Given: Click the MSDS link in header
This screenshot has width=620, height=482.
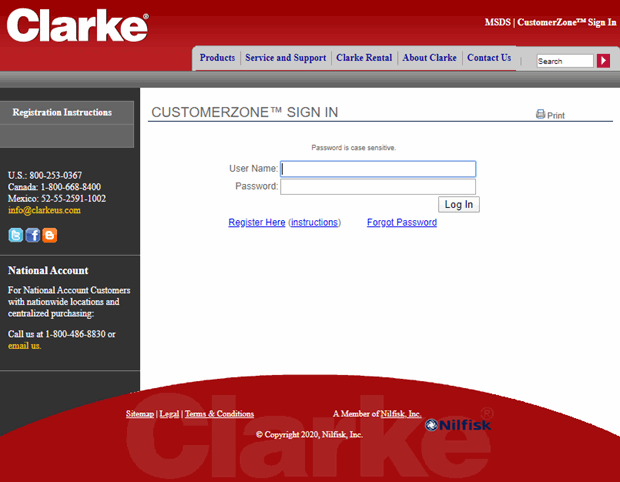Looking at the screenshot, I should coord(497,22).
